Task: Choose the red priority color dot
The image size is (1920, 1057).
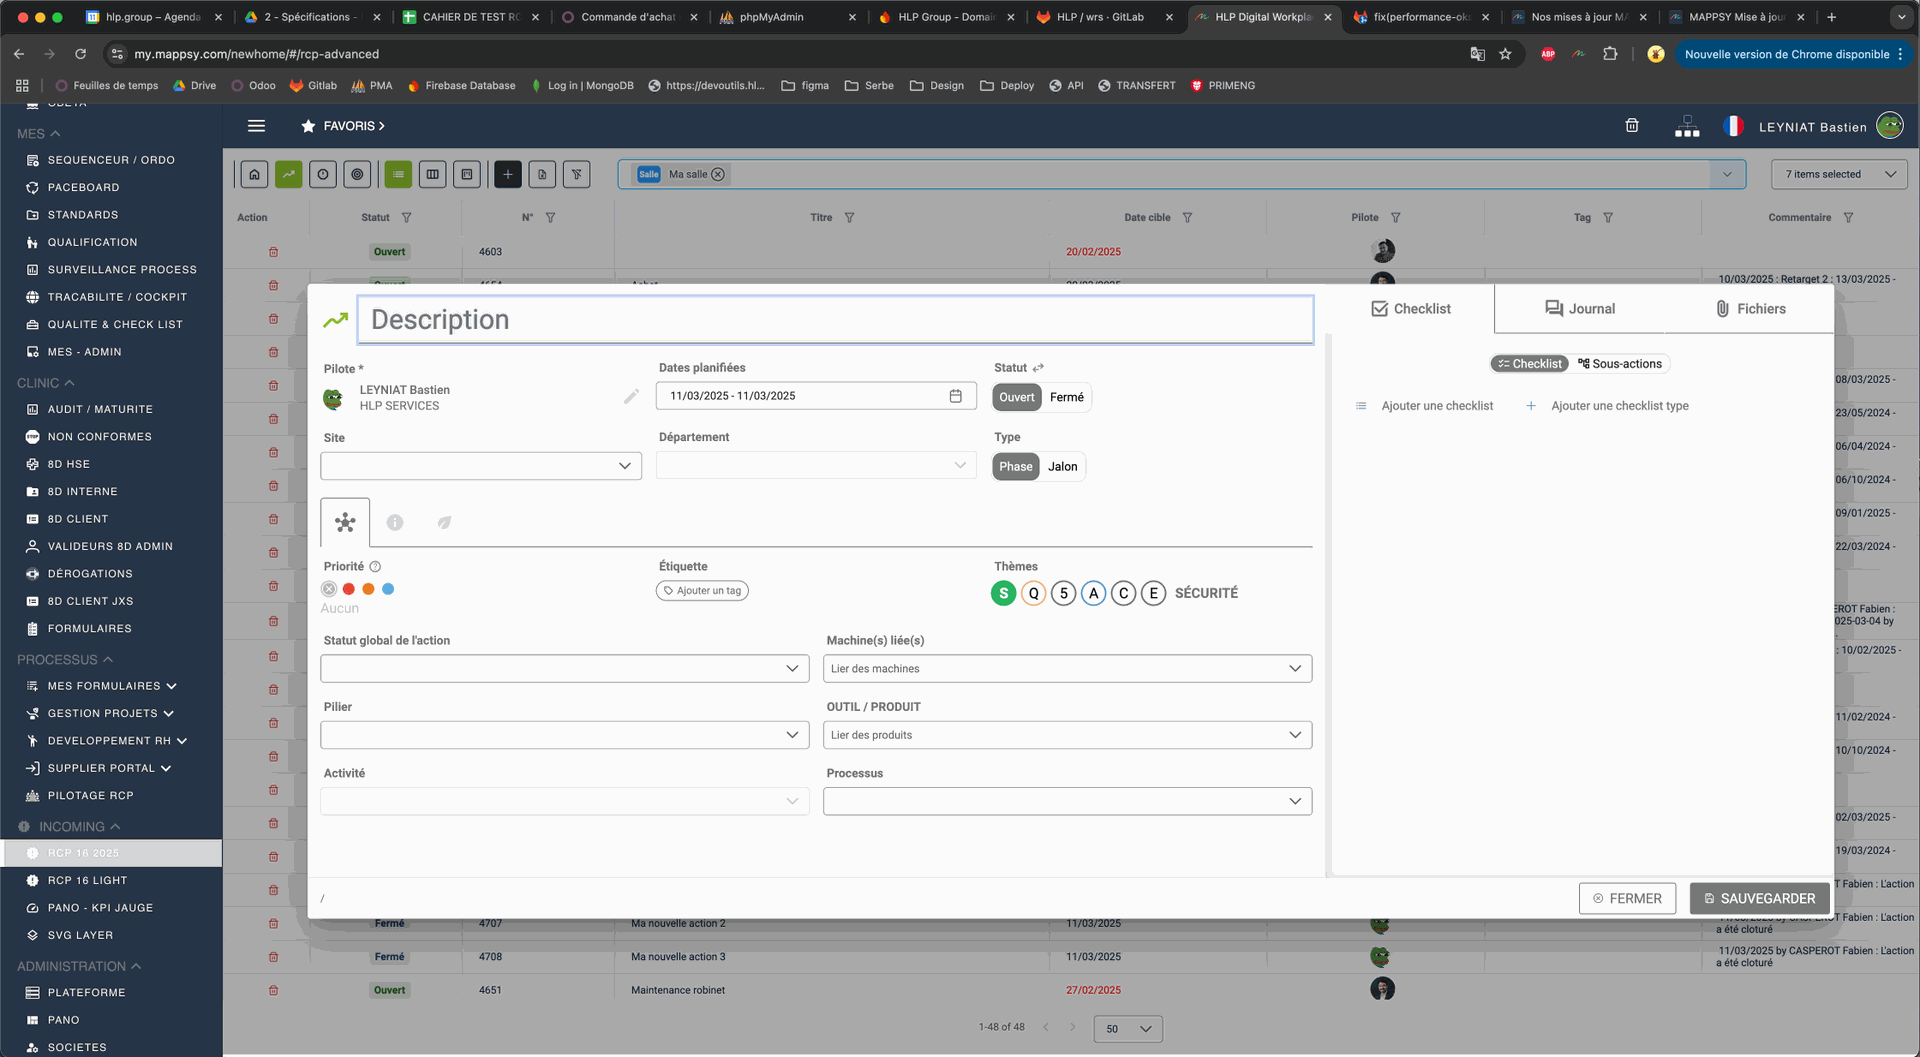Action: [x=349, y=589]
